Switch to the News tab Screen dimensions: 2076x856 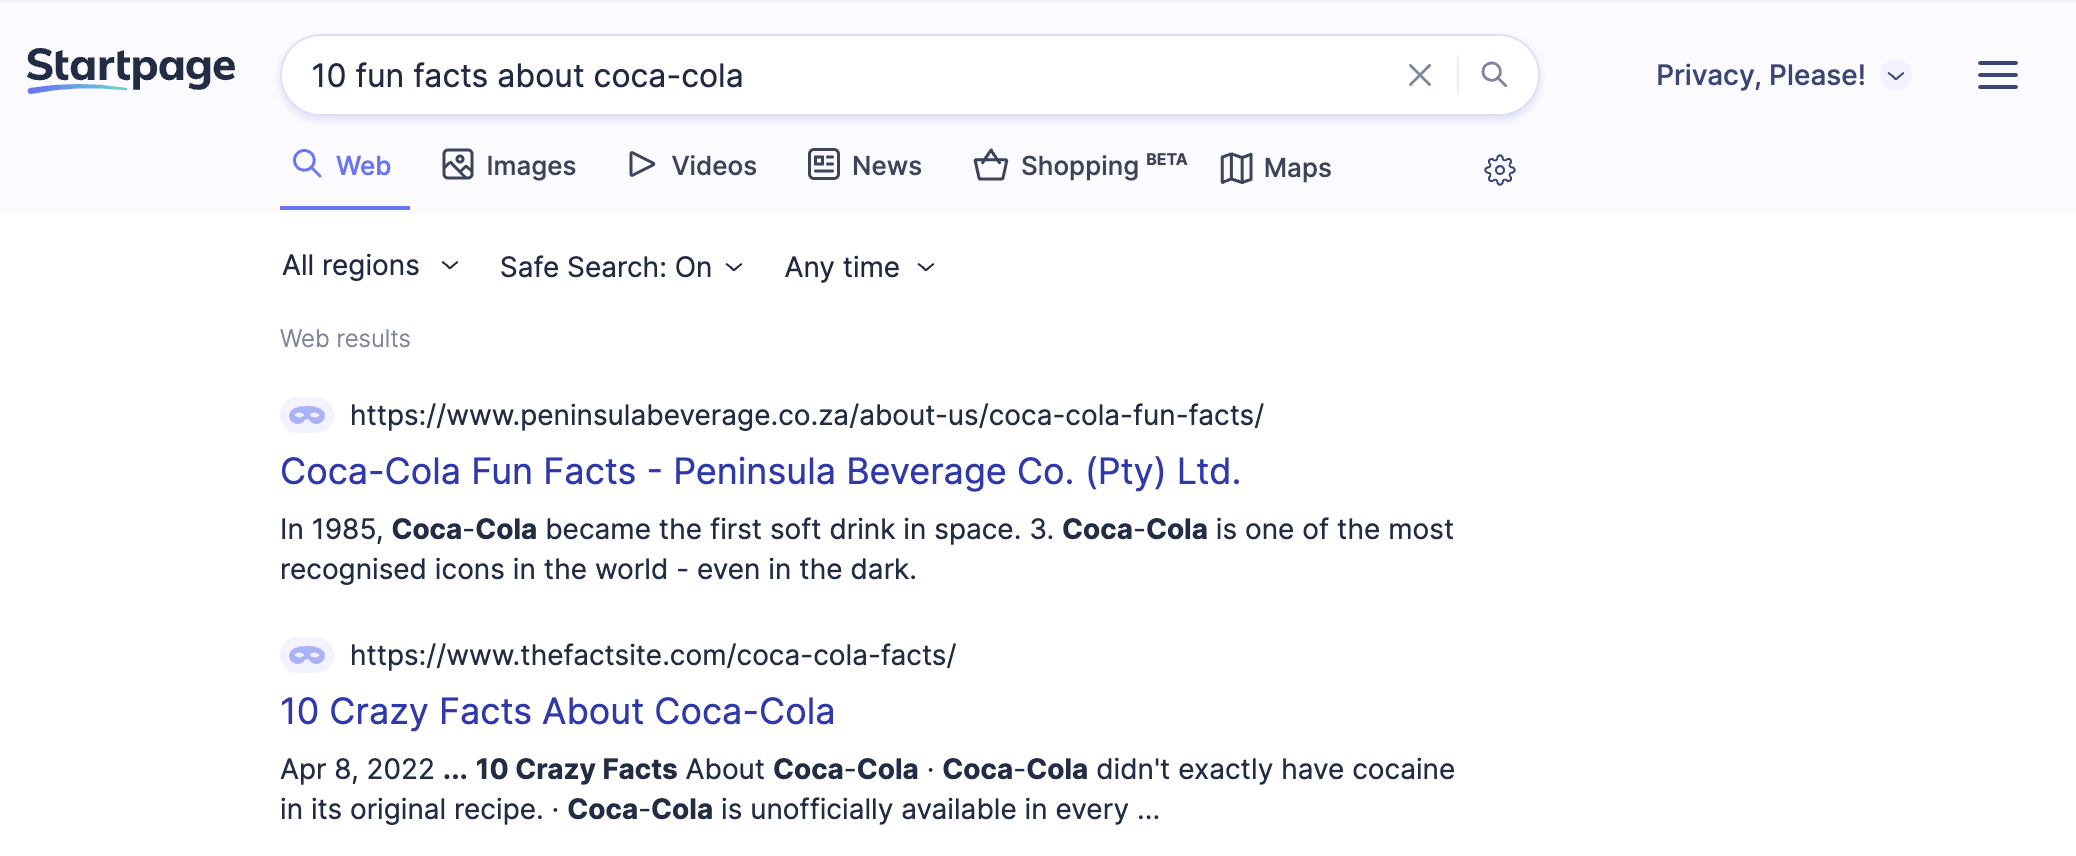pyautogui.click(x=865, y=165)
